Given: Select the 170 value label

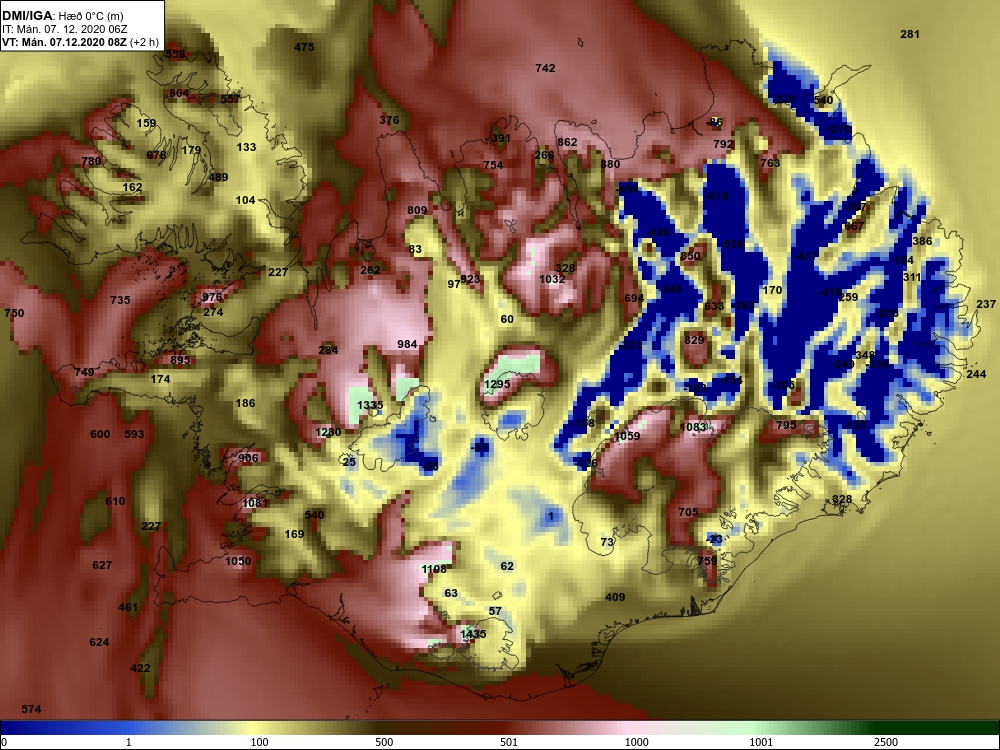Looking at the screenshot, I should point(772,290).
